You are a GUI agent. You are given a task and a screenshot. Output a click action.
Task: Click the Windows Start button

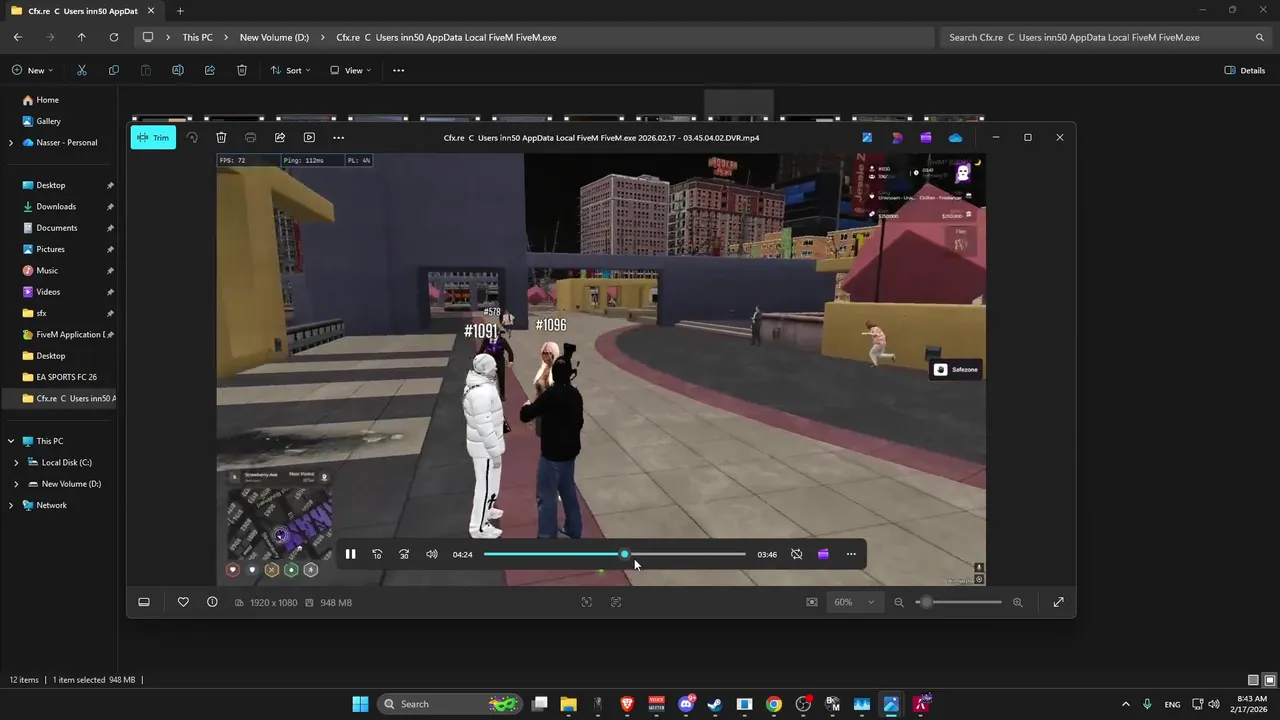[360, 704]
